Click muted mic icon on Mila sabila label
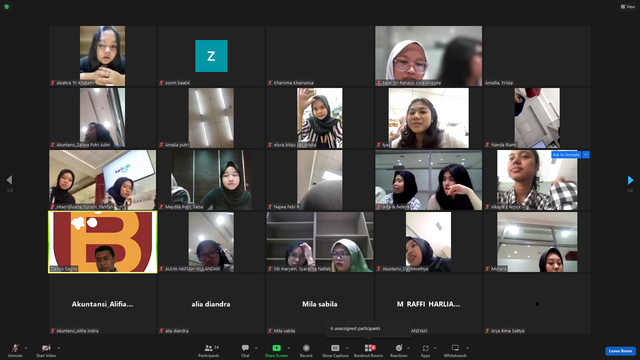 click(270, 331)
